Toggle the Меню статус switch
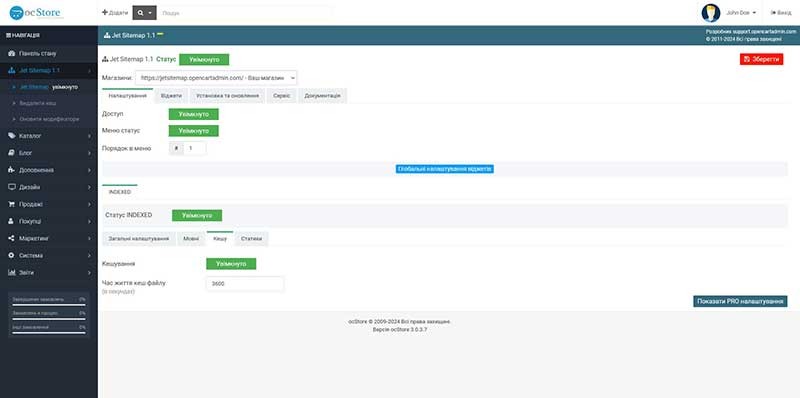Image resolution: width=800 pixels, height=398 pixels. (193, 131)
